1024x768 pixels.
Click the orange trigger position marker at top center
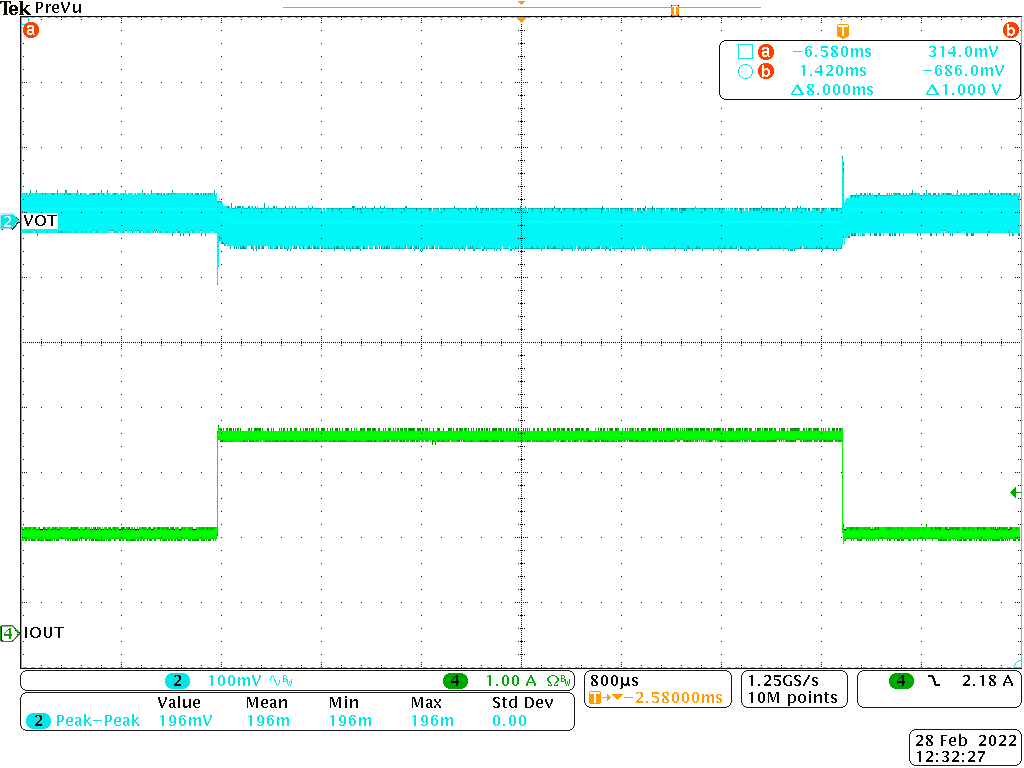(x=520, y=17)
